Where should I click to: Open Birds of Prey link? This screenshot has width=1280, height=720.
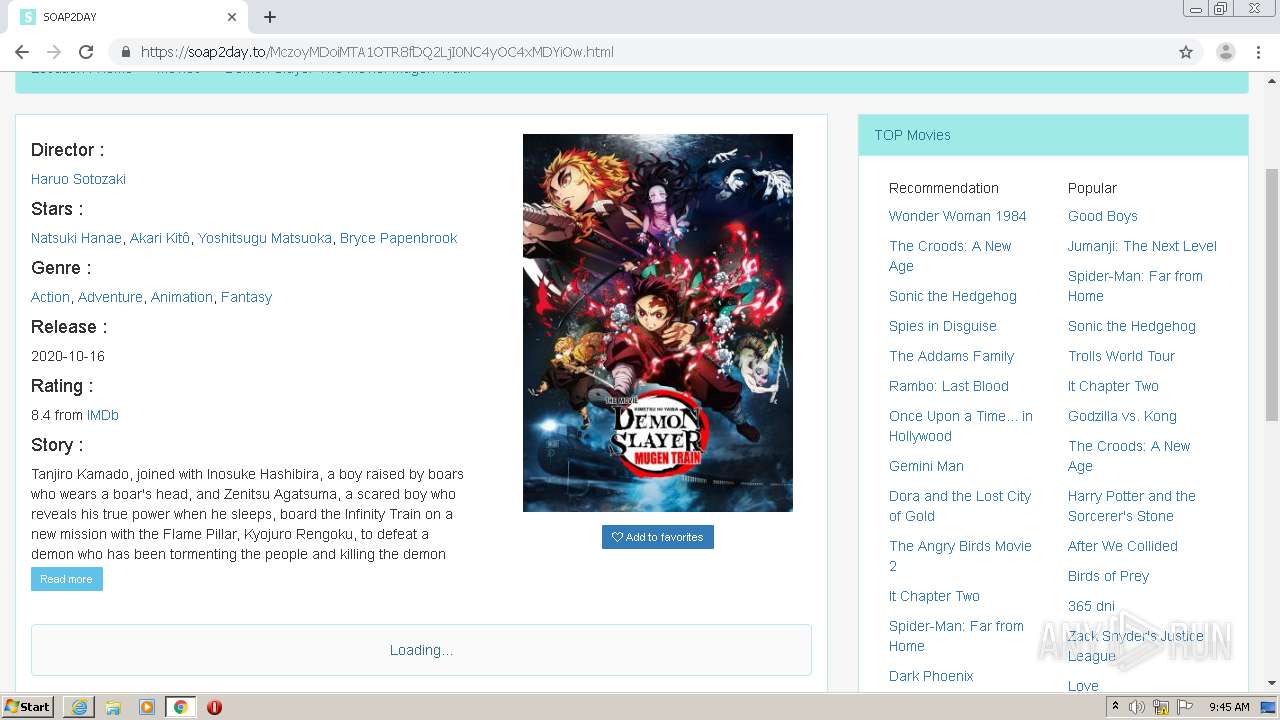coord(1108,576)
